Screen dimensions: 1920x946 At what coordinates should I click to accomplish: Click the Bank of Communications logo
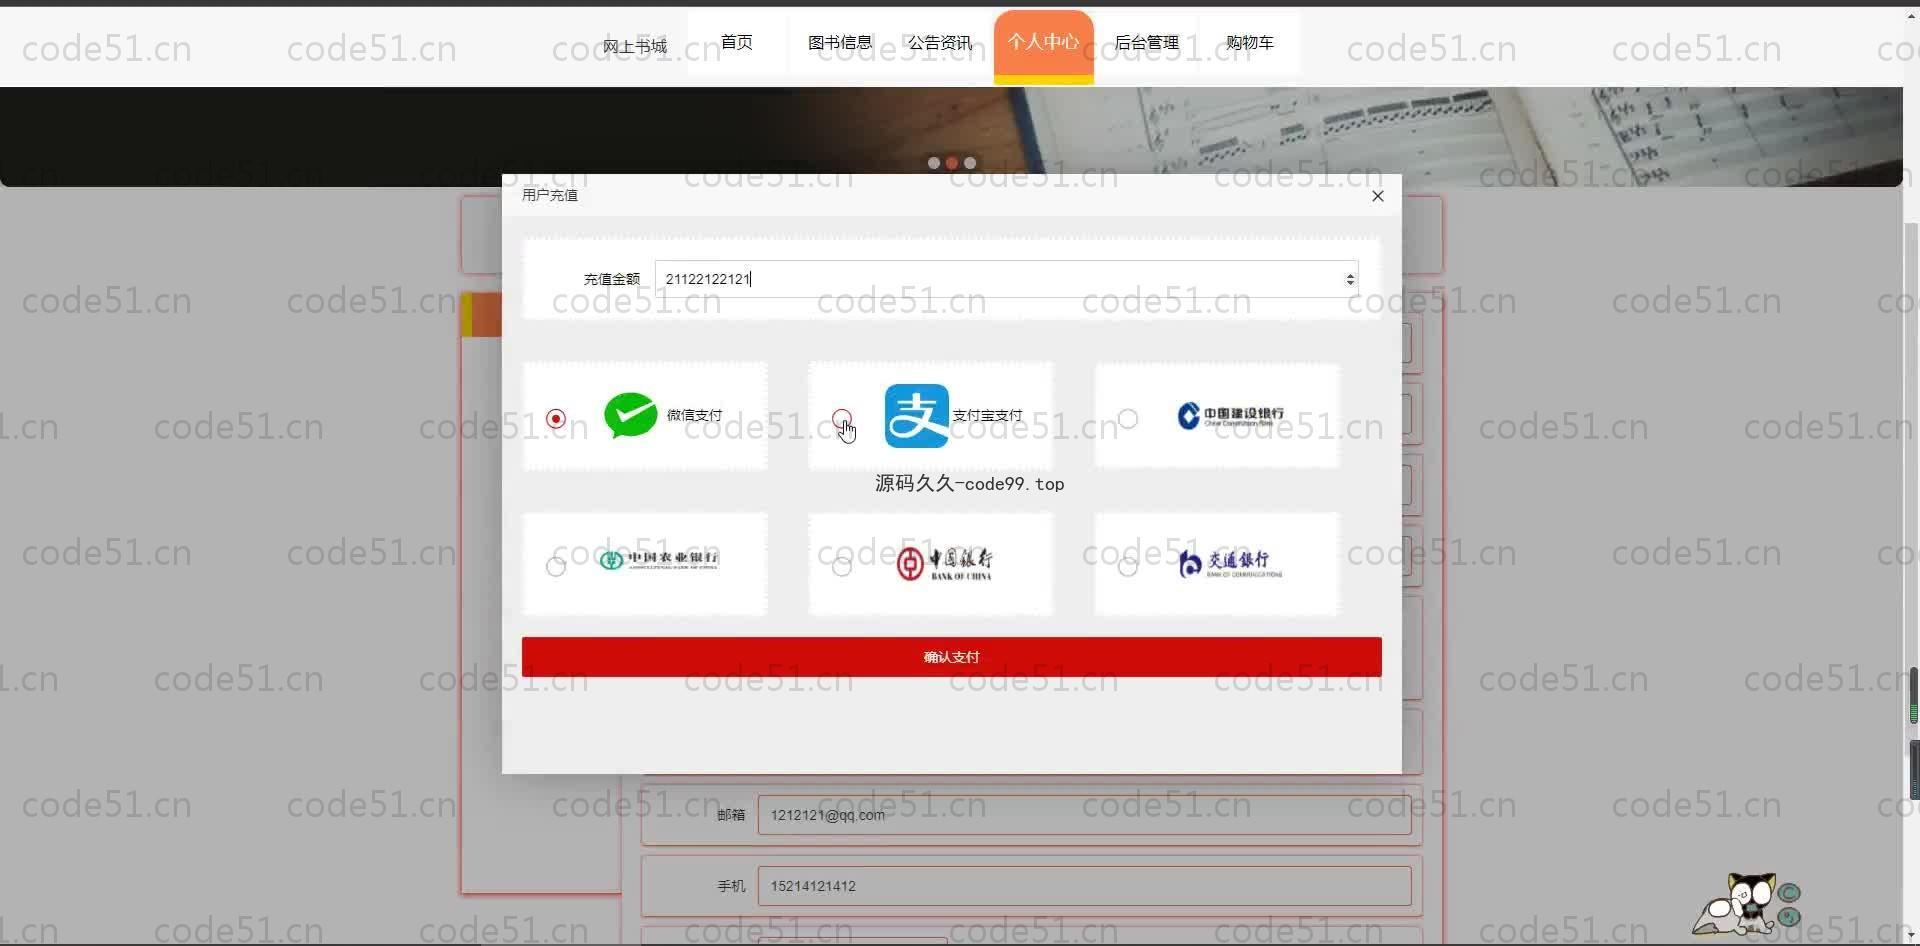(x=1230, y=563)
